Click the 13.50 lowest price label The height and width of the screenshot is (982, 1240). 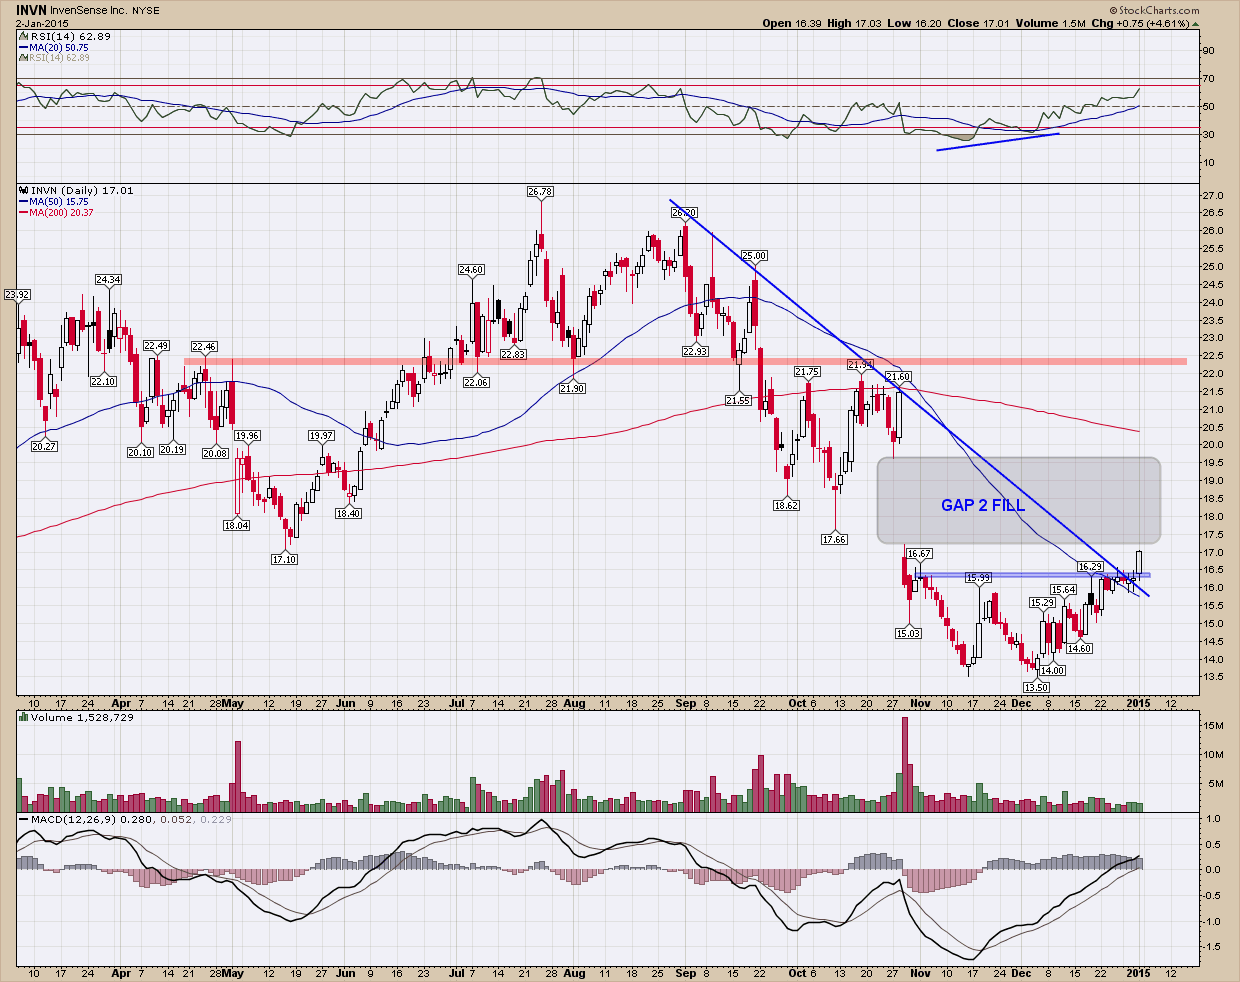point(1036,688)
